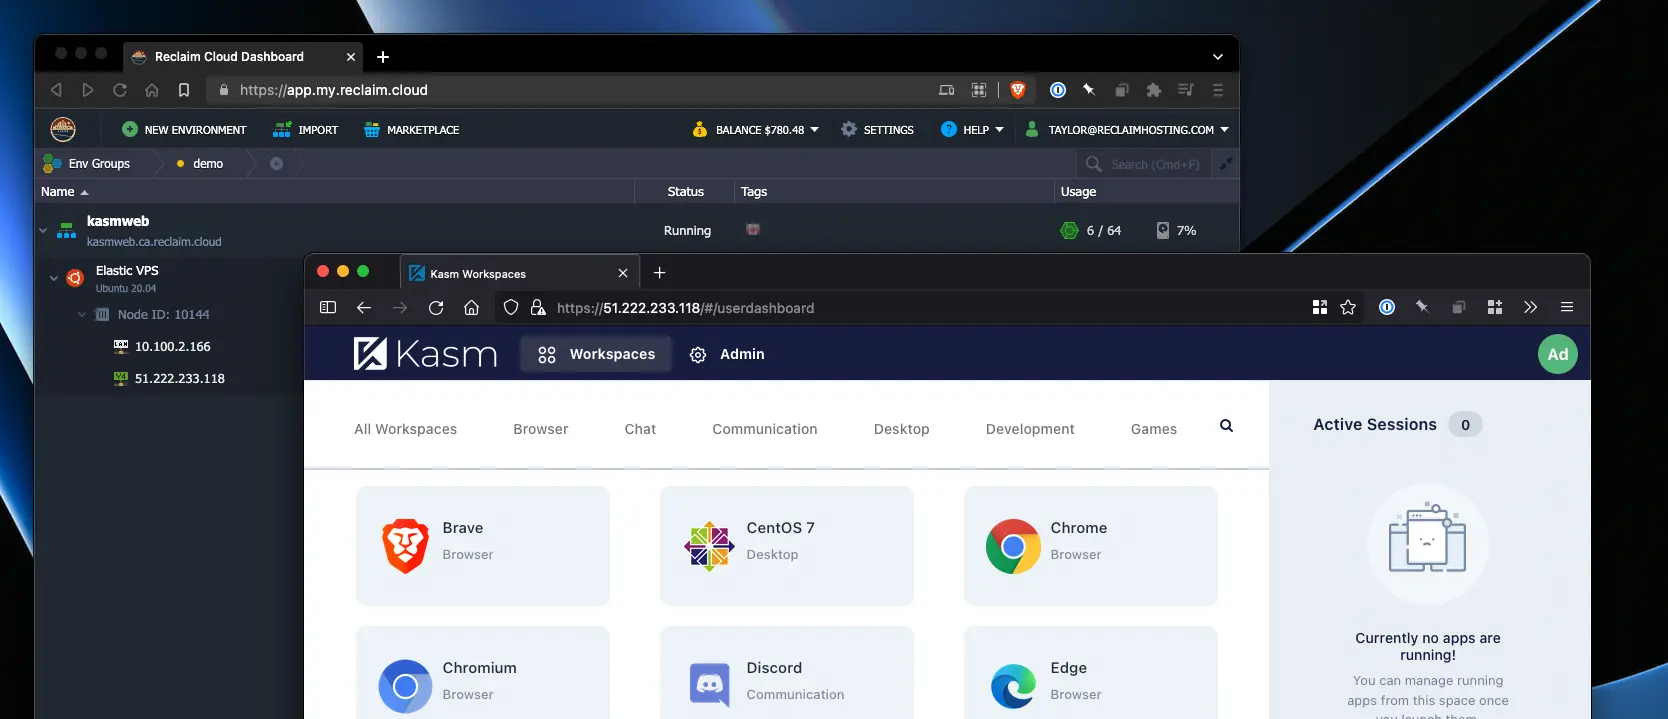Image resolution: width=1668 pixels, height=719 pixels.
Task: Launch the Brave browser workspace
Action: pyautogui.click(x=483, y=546)
